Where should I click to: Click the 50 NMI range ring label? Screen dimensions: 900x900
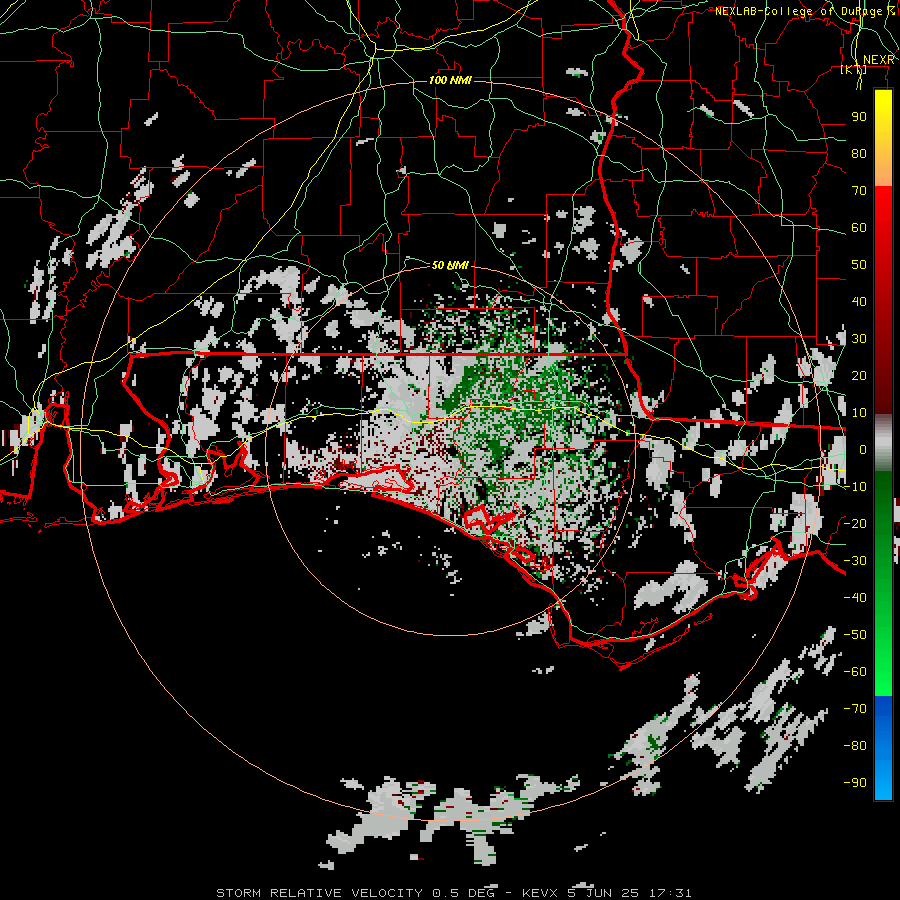point(450,265)
